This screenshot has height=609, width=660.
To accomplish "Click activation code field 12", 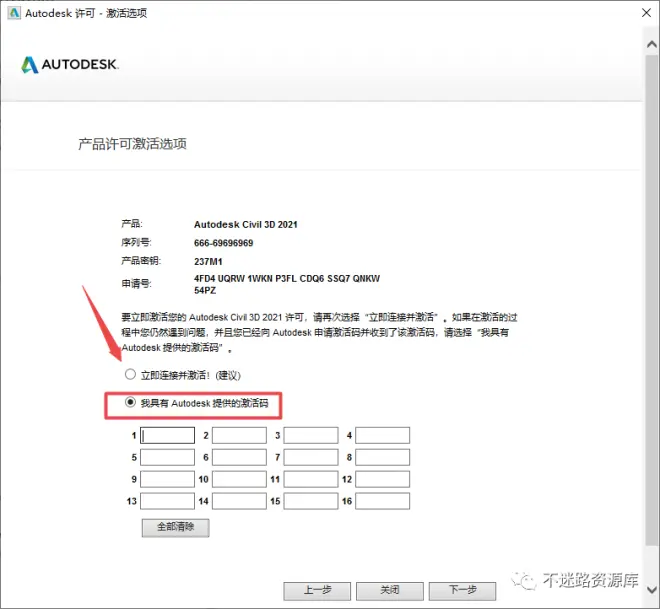I will click(x=382, y=479).
